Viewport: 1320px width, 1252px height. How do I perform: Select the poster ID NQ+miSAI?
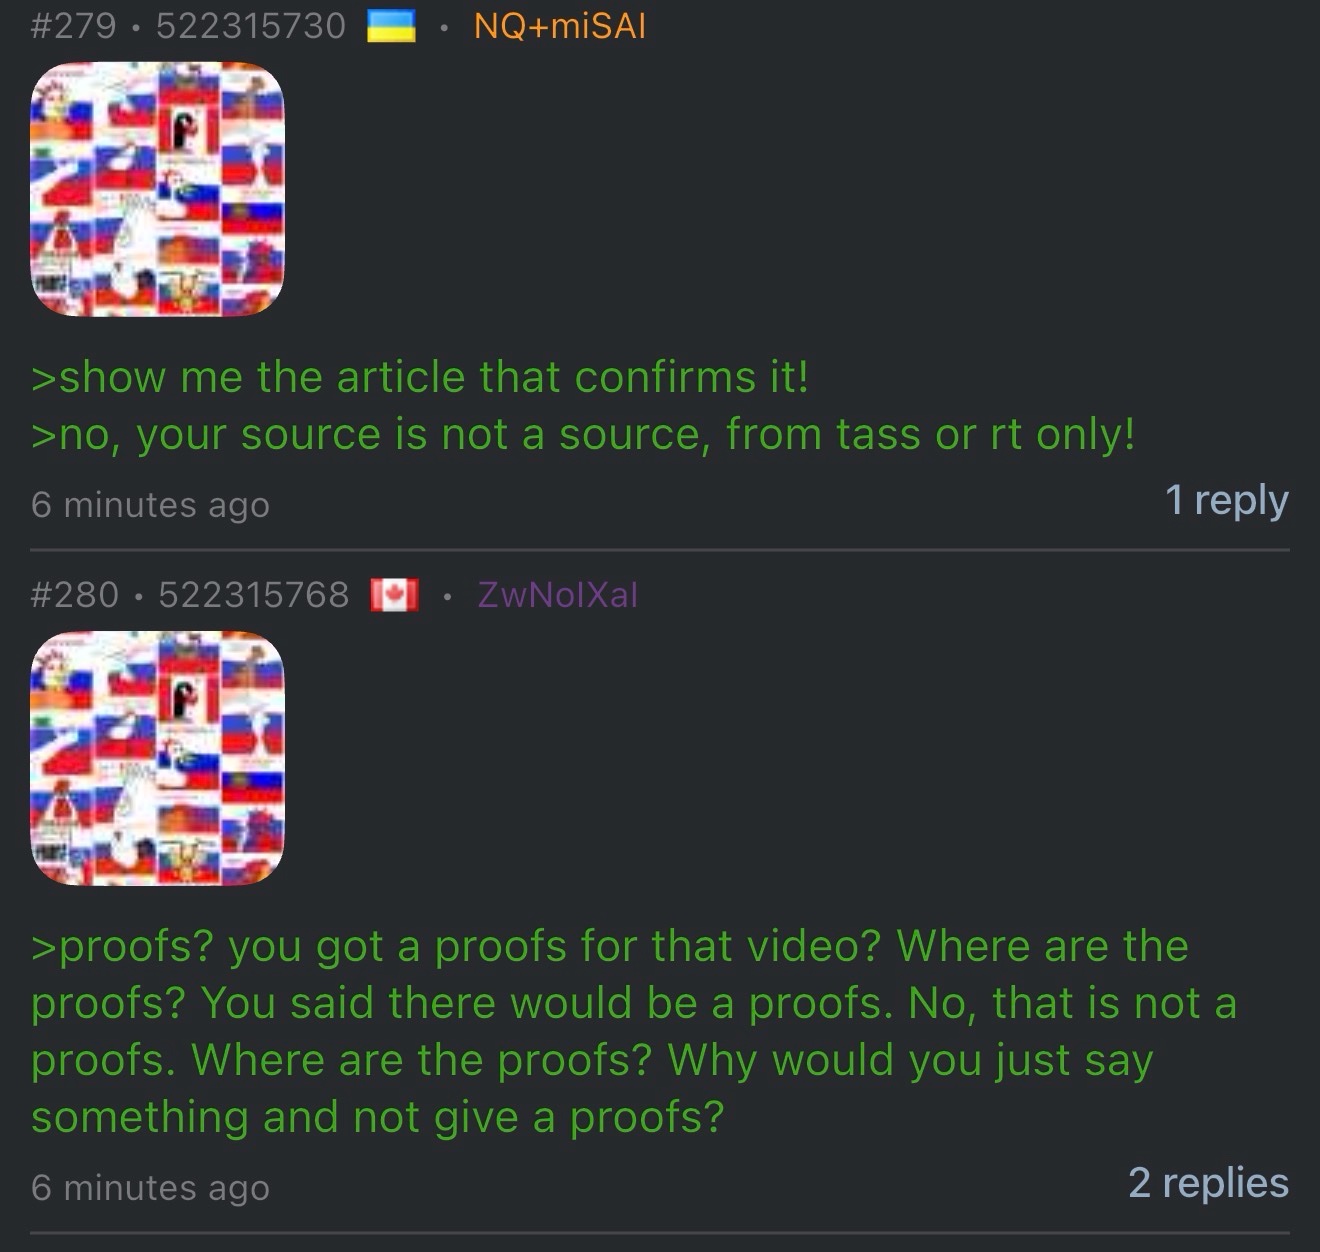560,26
